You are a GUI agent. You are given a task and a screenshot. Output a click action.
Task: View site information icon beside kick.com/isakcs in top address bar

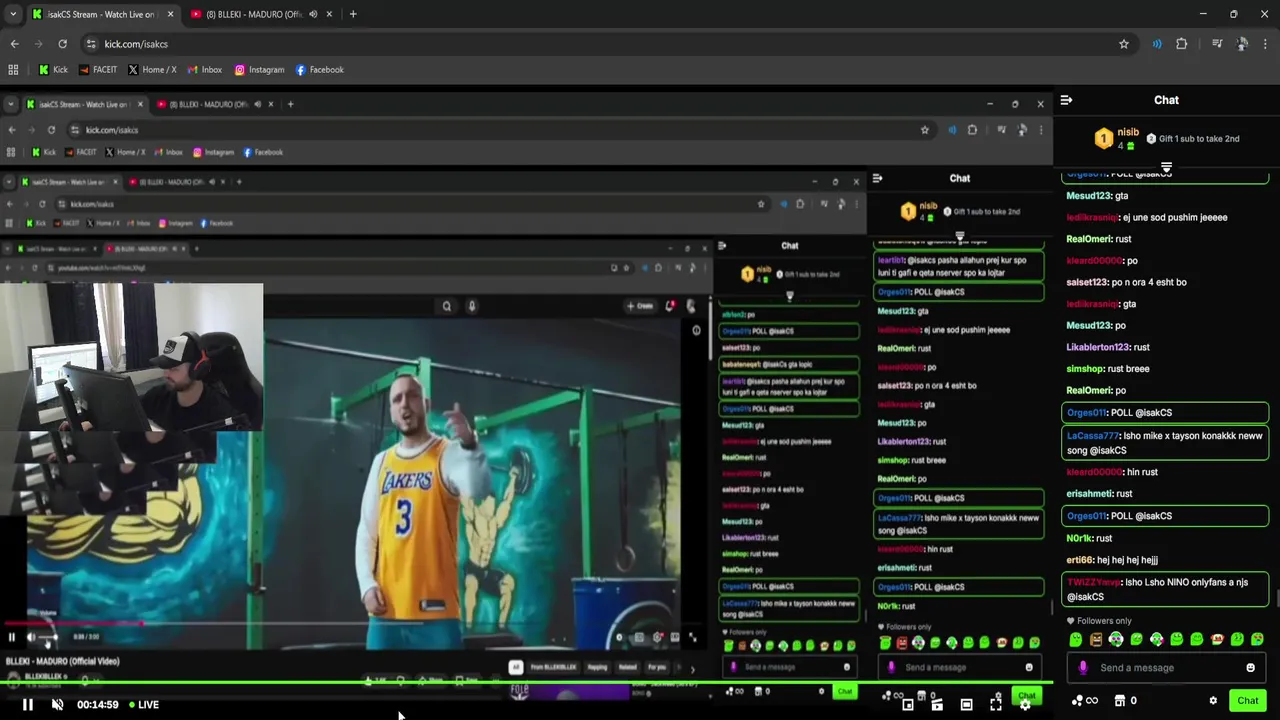click(91, 44)
